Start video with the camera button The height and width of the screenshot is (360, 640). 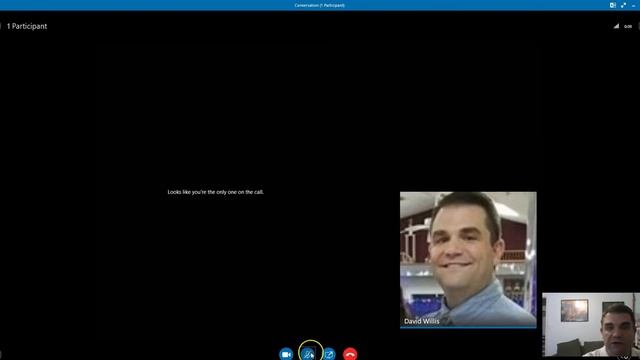(x=286, y=354)
